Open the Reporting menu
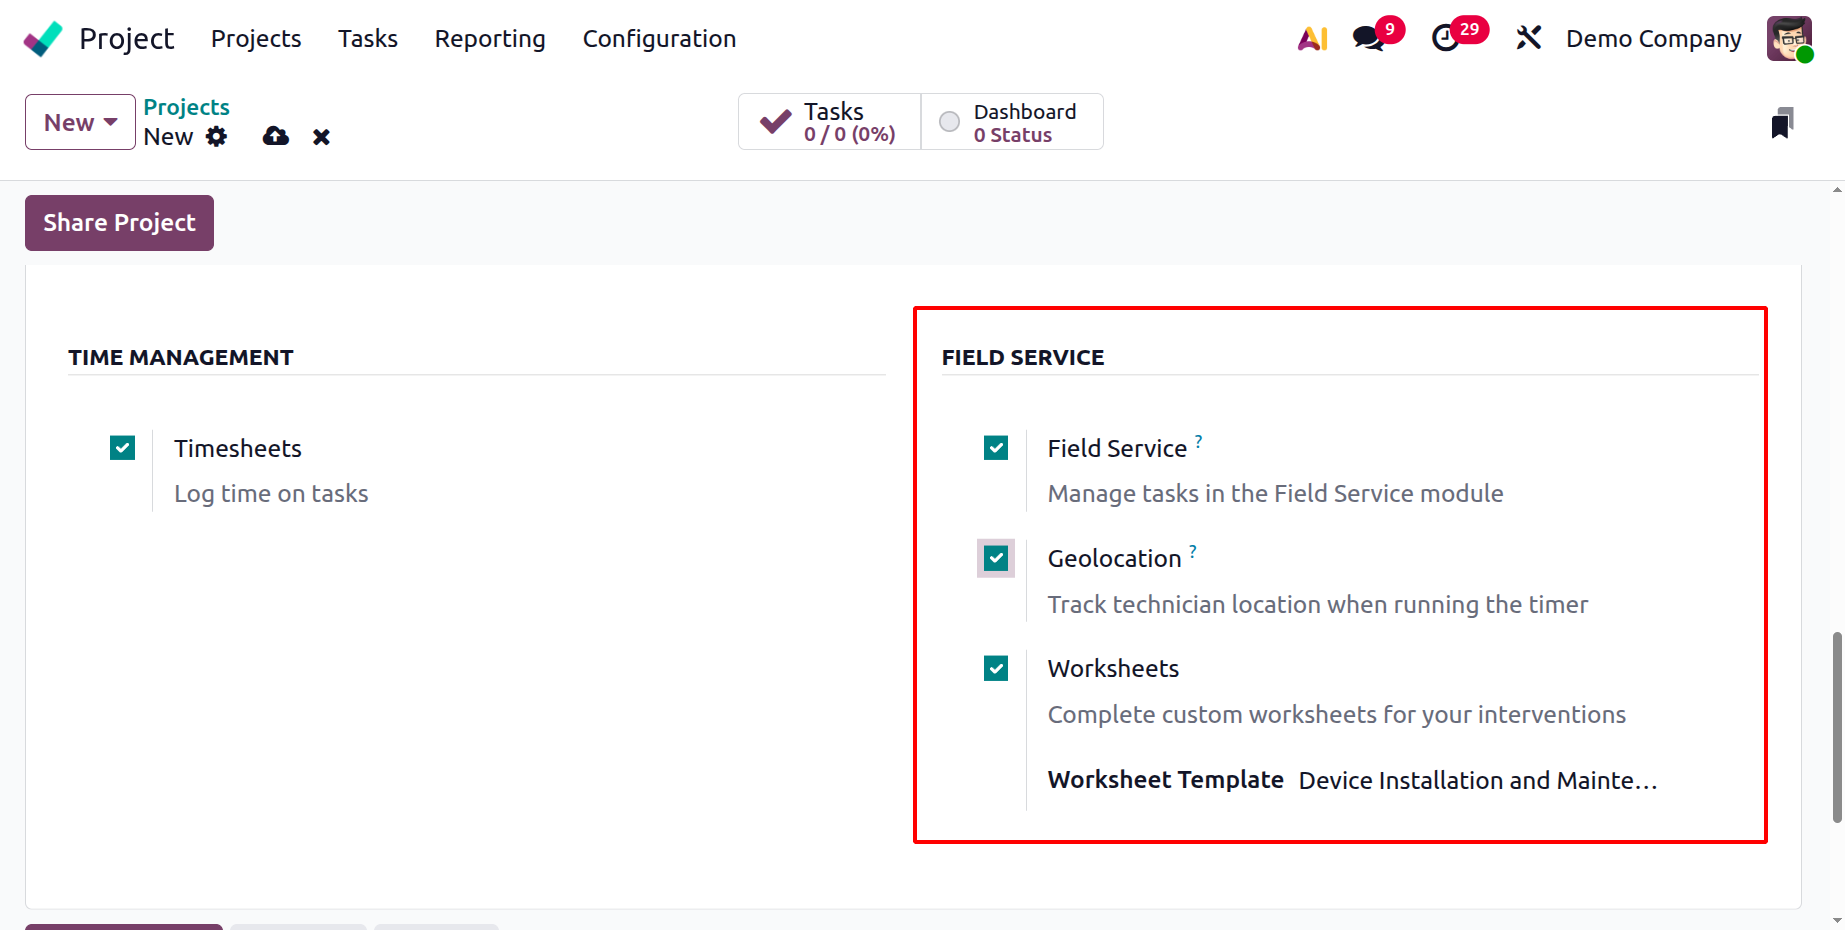This screenshot has width=1845, height=930. [x=490, y=39]
